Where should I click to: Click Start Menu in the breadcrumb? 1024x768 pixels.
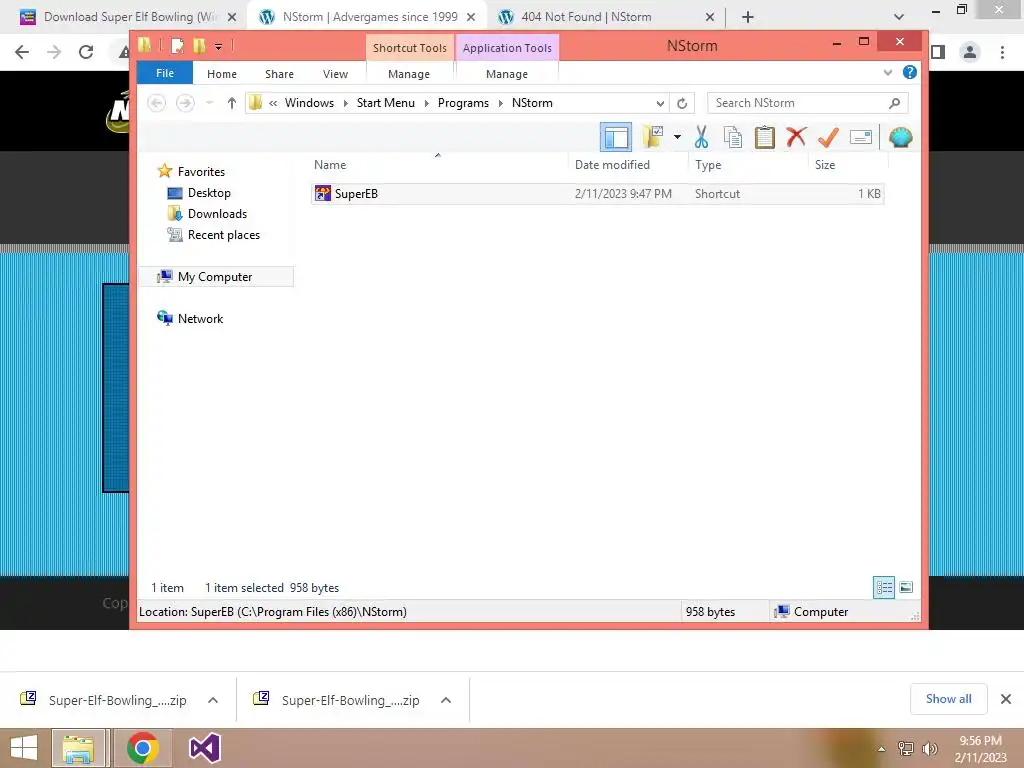385,103
